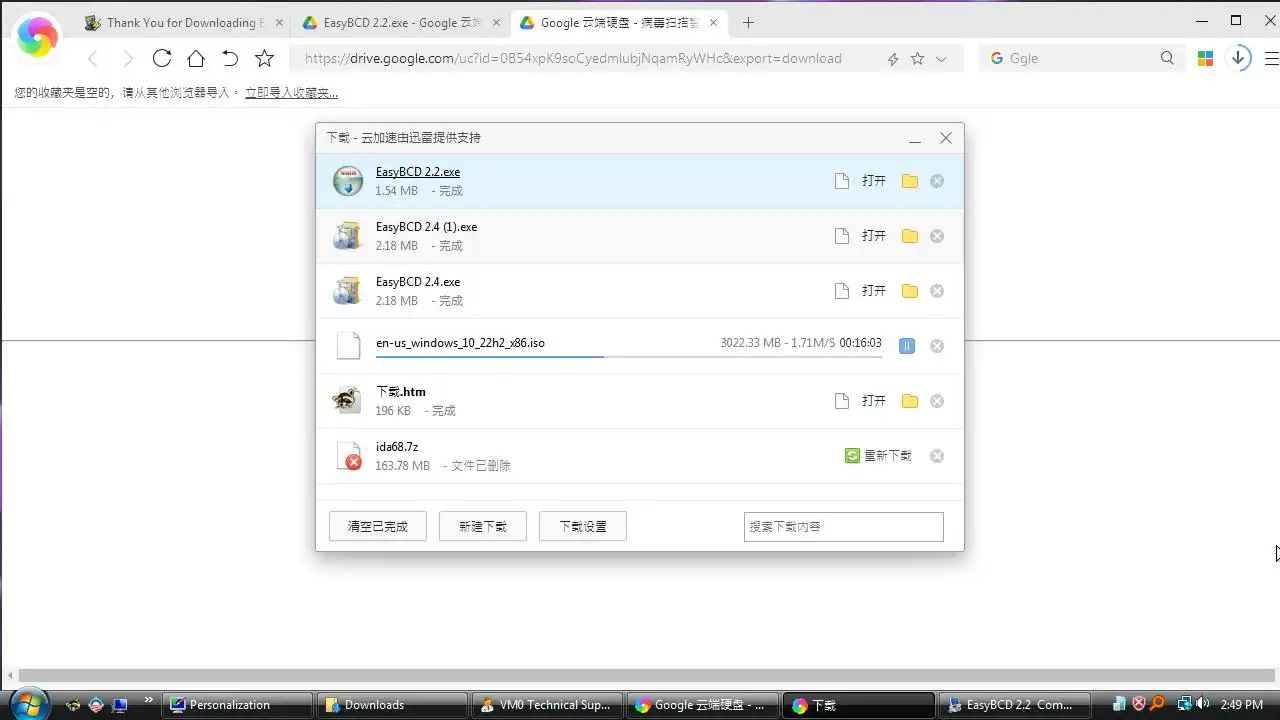The width and height of the screenshot is (1280, 720).
Task: Remove ida68.7z with its X icon
Action: [937, 456]
